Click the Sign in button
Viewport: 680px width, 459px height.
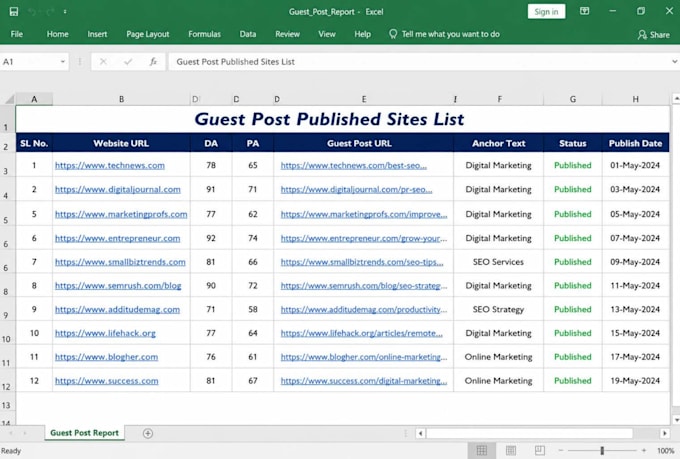pos(546,12)
